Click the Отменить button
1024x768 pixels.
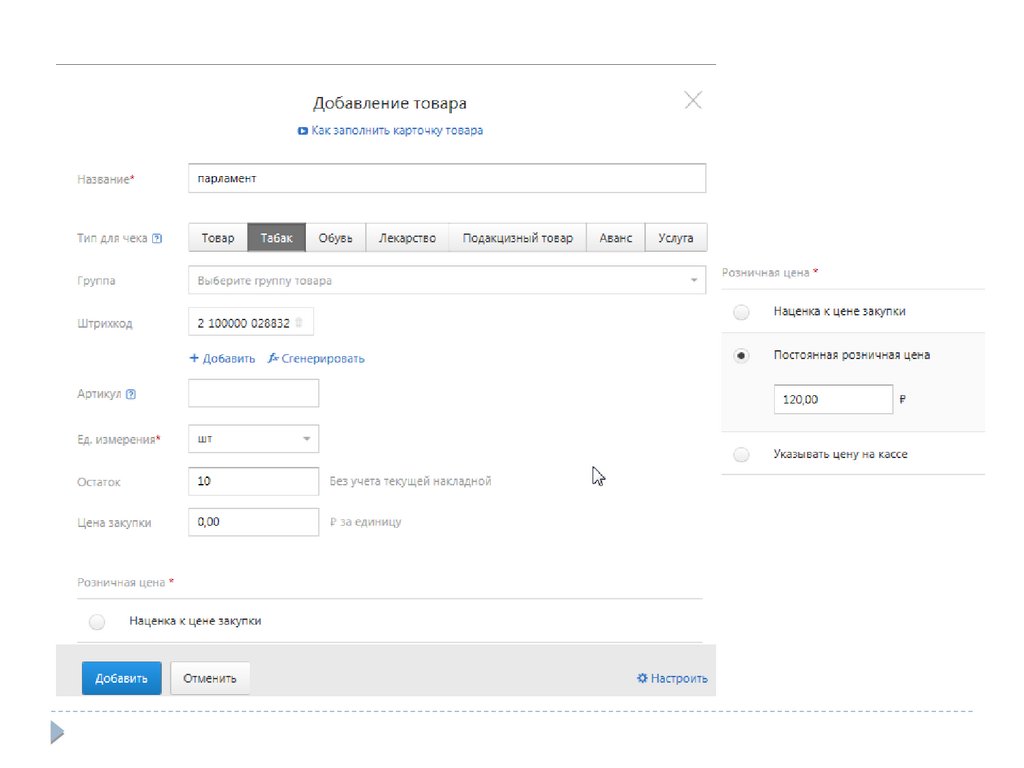coord(210,678)
